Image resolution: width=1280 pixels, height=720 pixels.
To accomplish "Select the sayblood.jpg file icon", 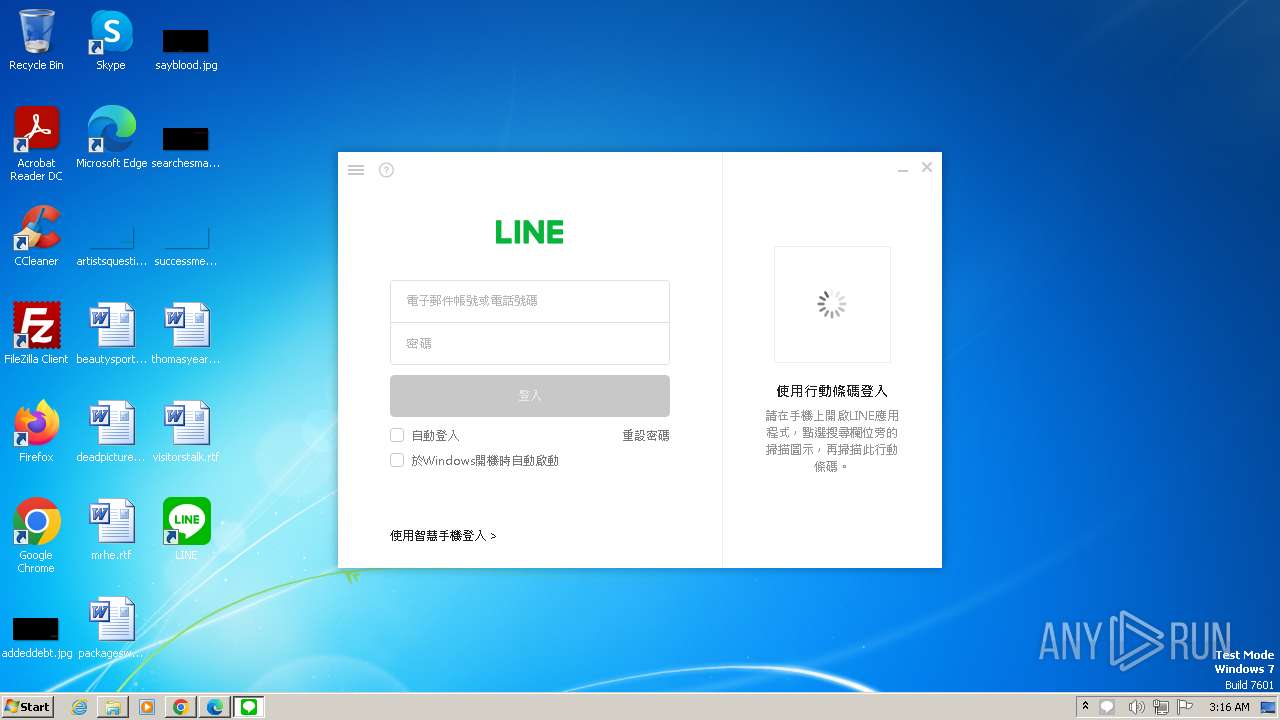I will coord(186,48).
